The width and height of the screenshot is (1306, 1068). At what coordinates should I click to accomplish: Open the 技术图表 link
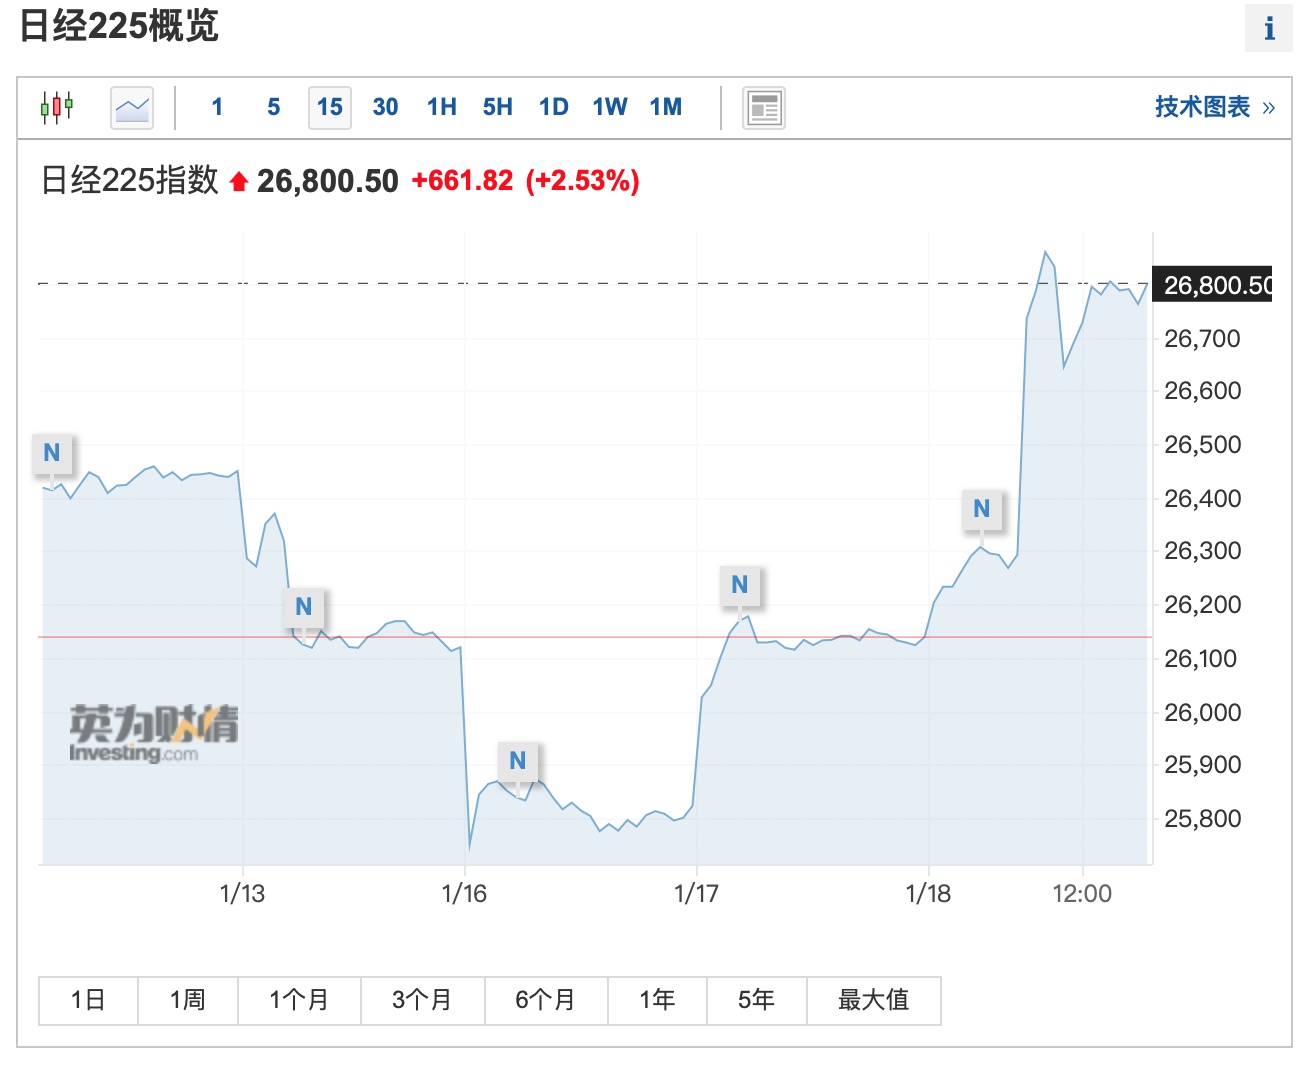[x=1214, y=107]
